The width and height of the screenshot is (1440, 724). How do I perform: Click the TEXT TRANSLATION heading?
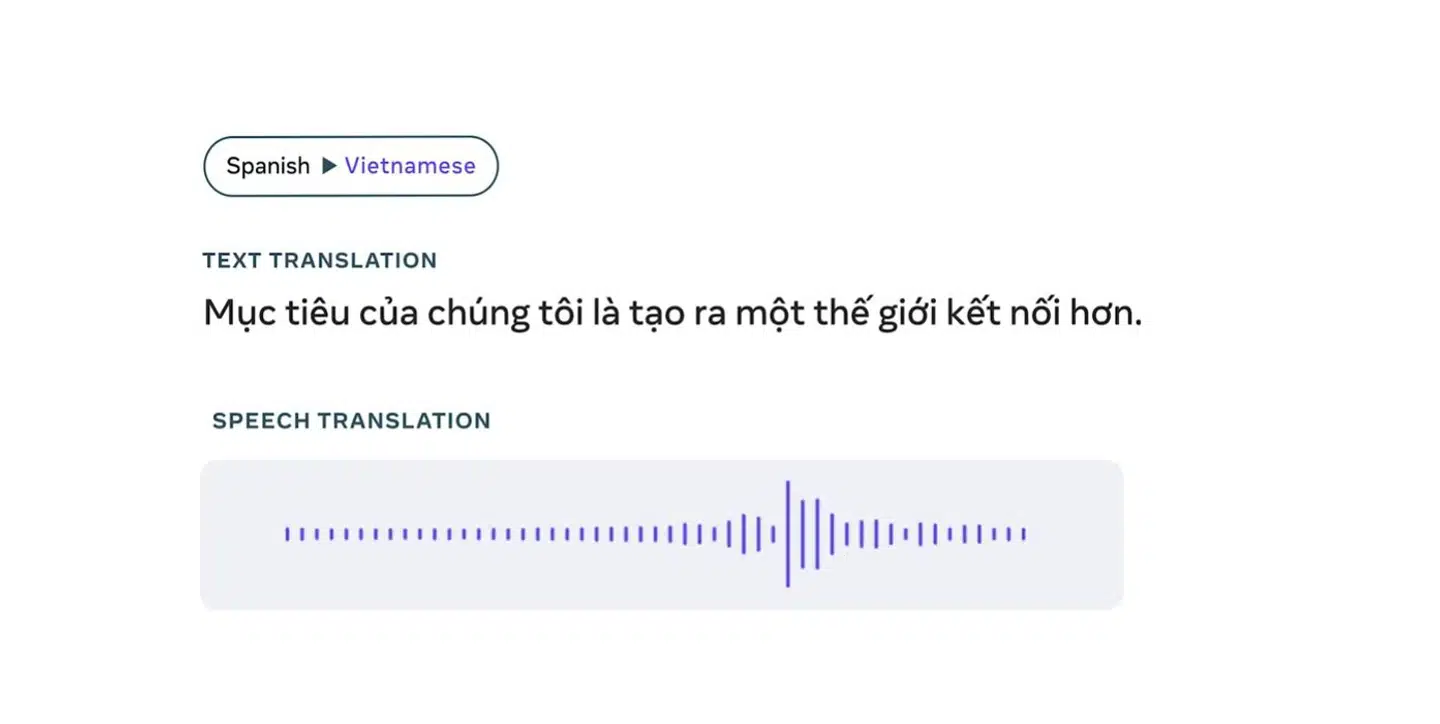(319, 261)
